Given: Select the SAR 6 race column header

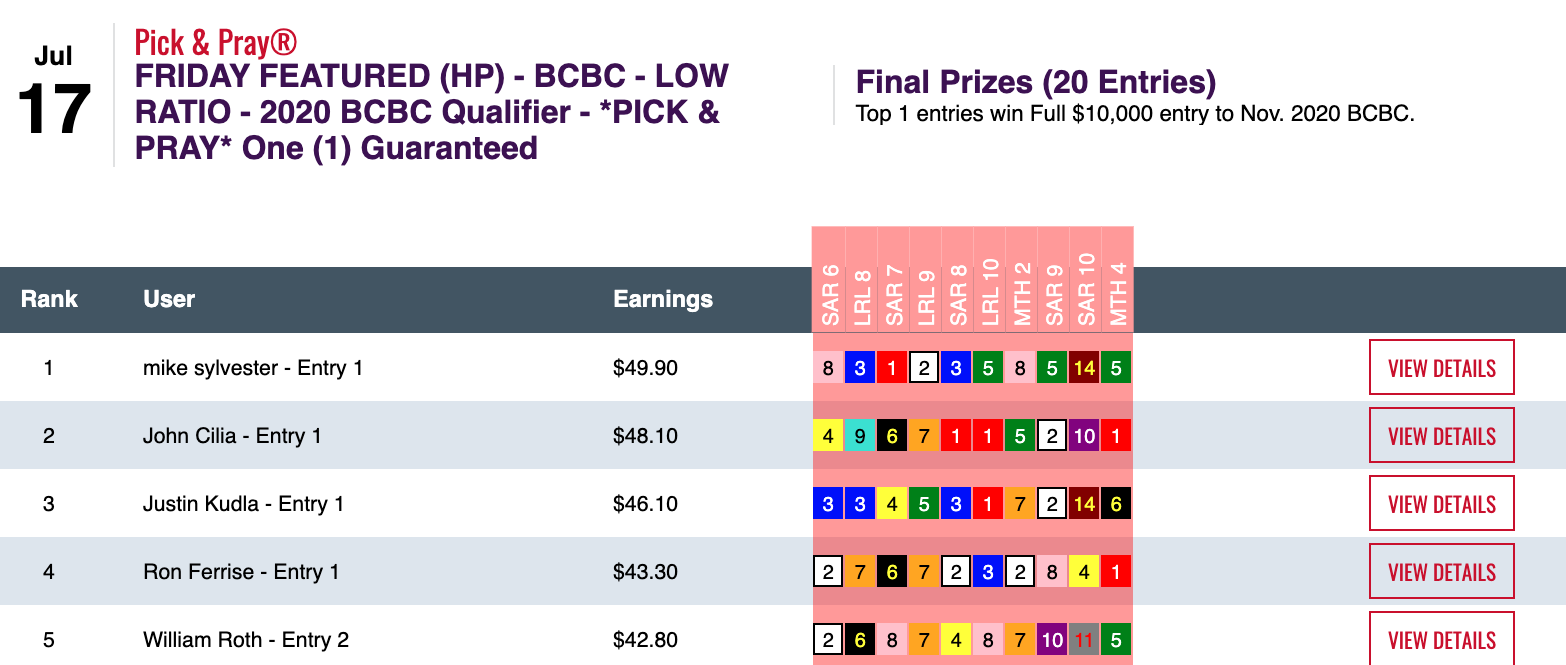Looking at the screenshot, I should pyautogui.click(x=829, y=296).
